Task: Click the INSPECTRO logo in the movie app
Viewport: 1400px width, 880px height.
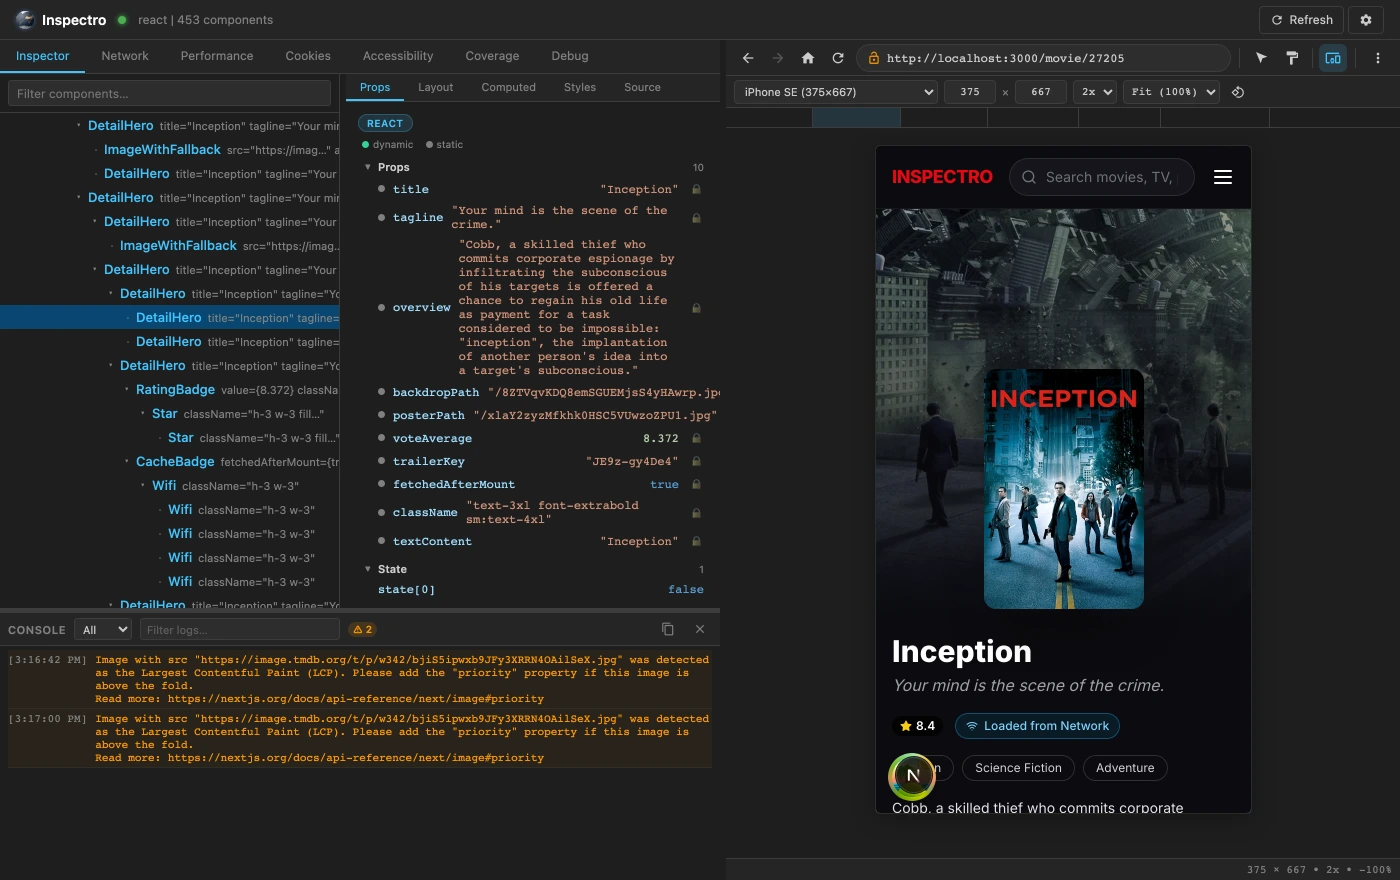Action: tap(942, 177)
